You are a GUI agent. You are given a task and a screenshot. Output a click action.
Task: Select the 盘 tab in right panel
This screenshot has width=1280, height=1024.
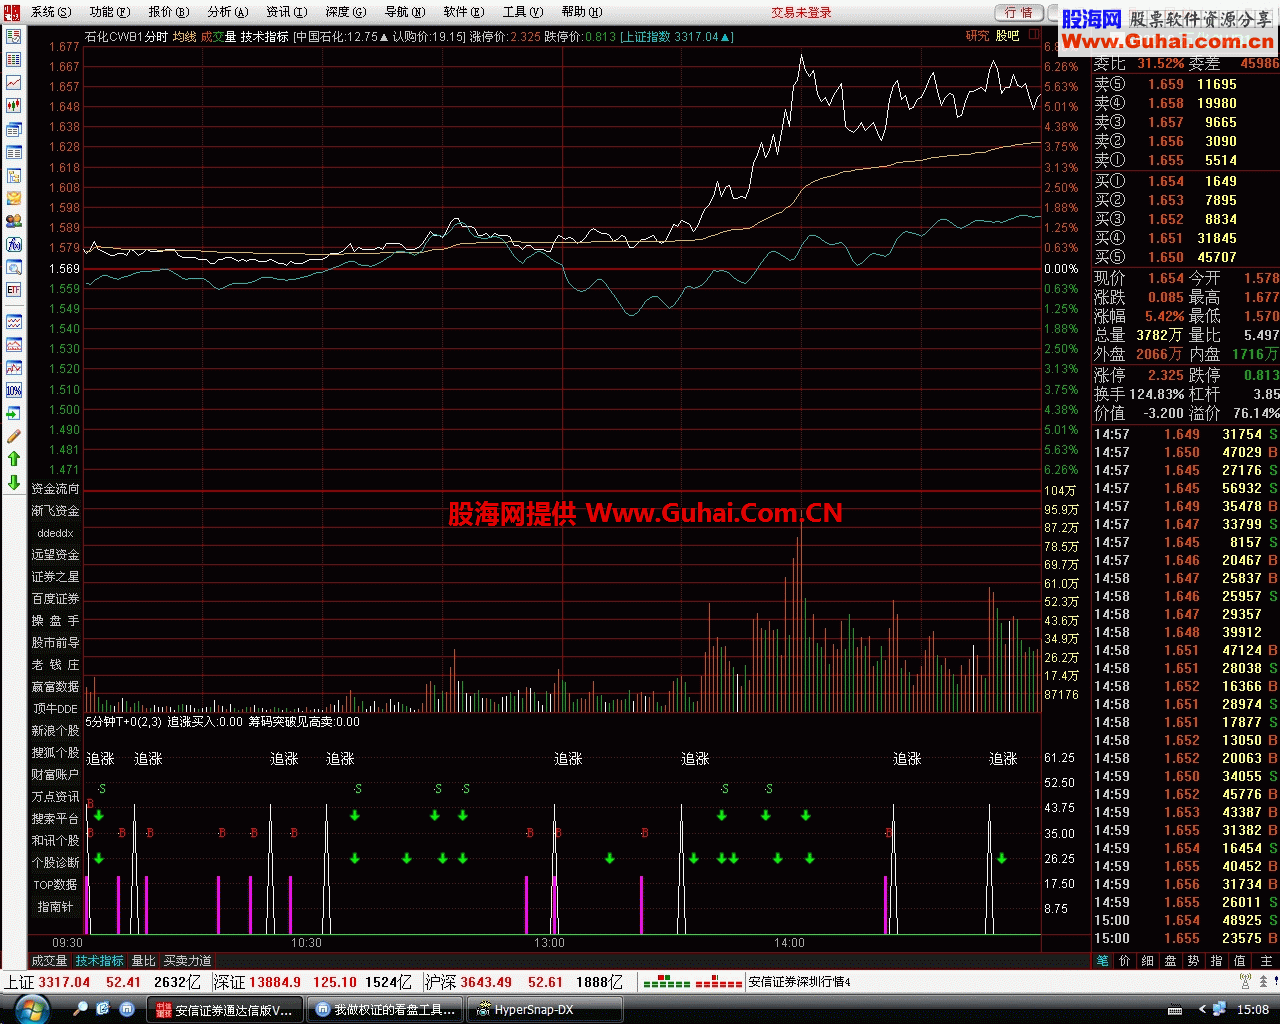click(x=1171, y=961)
